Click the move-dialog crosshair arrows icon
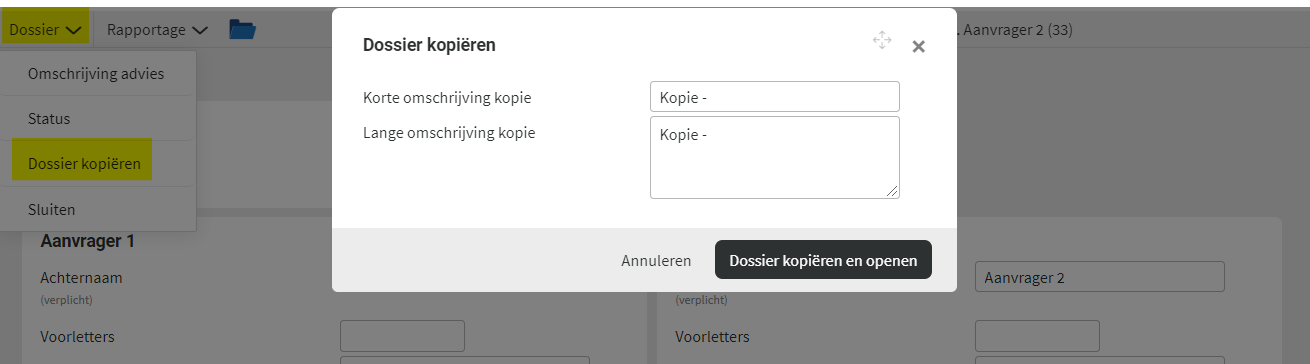The width and height of the screenshot is (1310, 364). 881,40
